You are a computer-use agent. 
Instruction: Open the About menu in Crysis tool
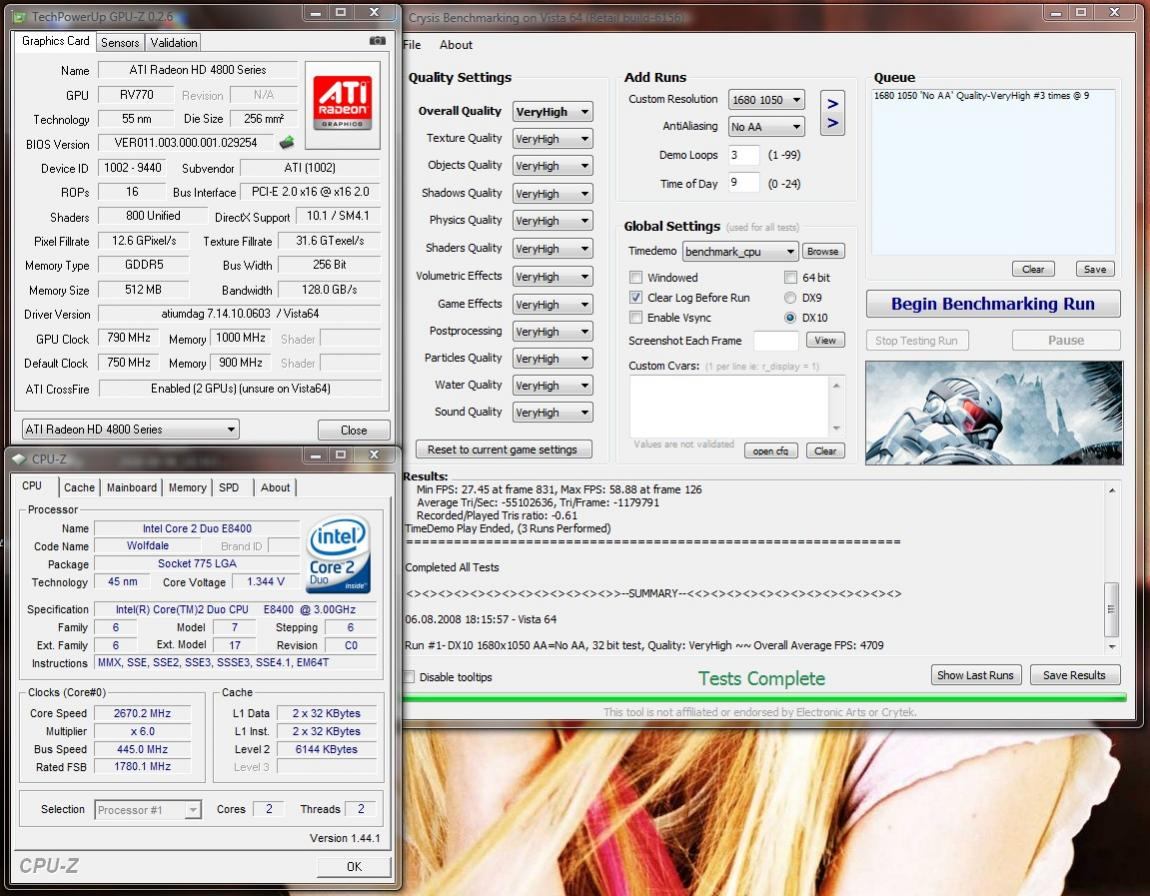tap(455, 45)
